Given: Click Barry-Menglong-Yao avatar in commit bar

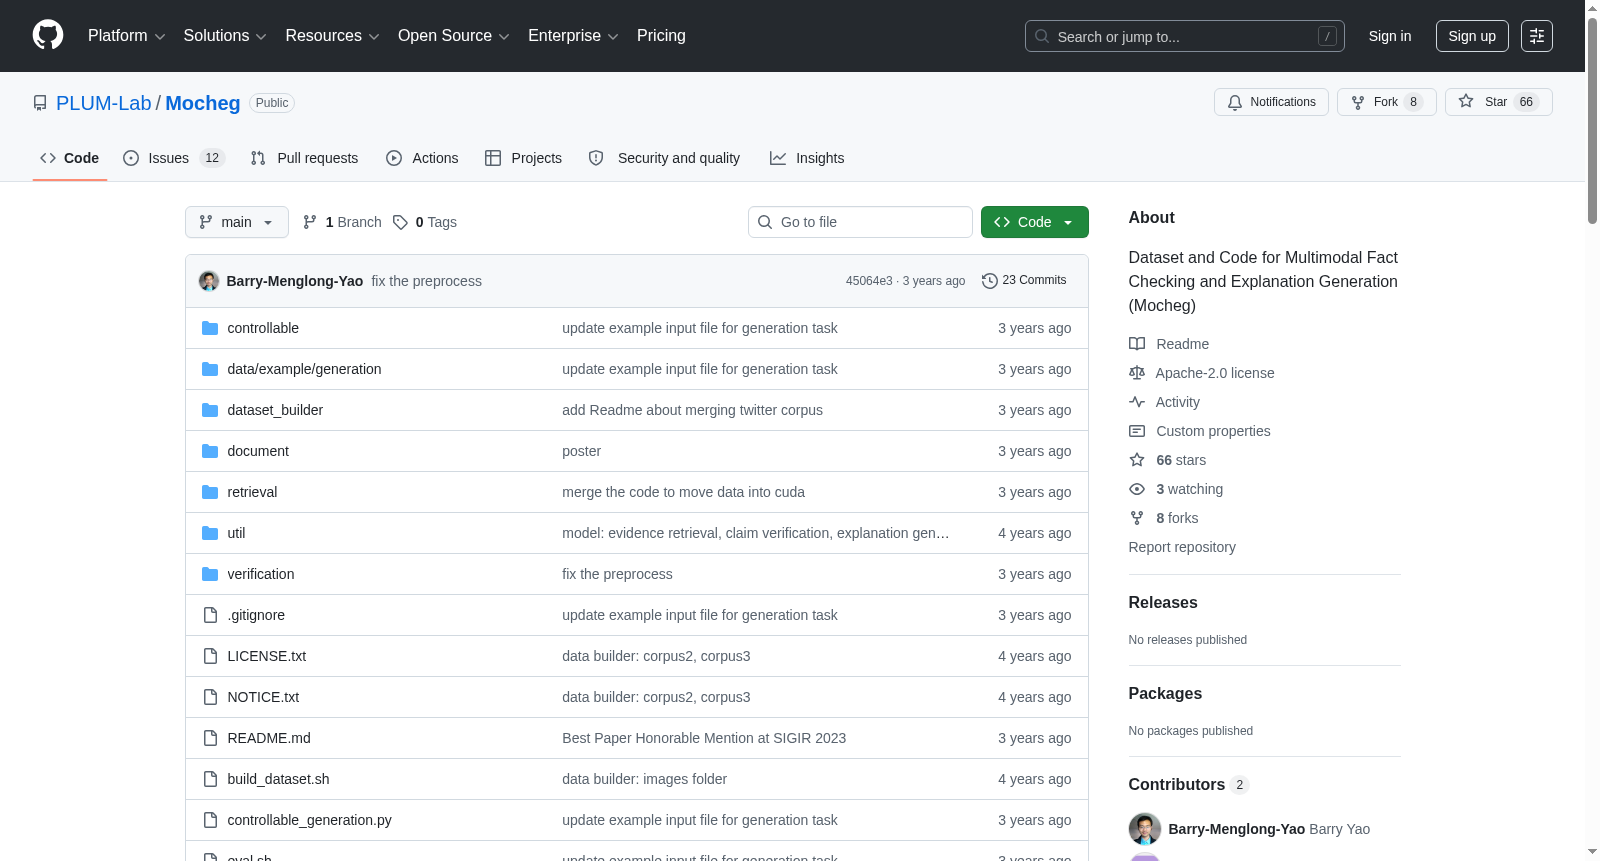Looking at the screenshot, I should coord(209,281).
